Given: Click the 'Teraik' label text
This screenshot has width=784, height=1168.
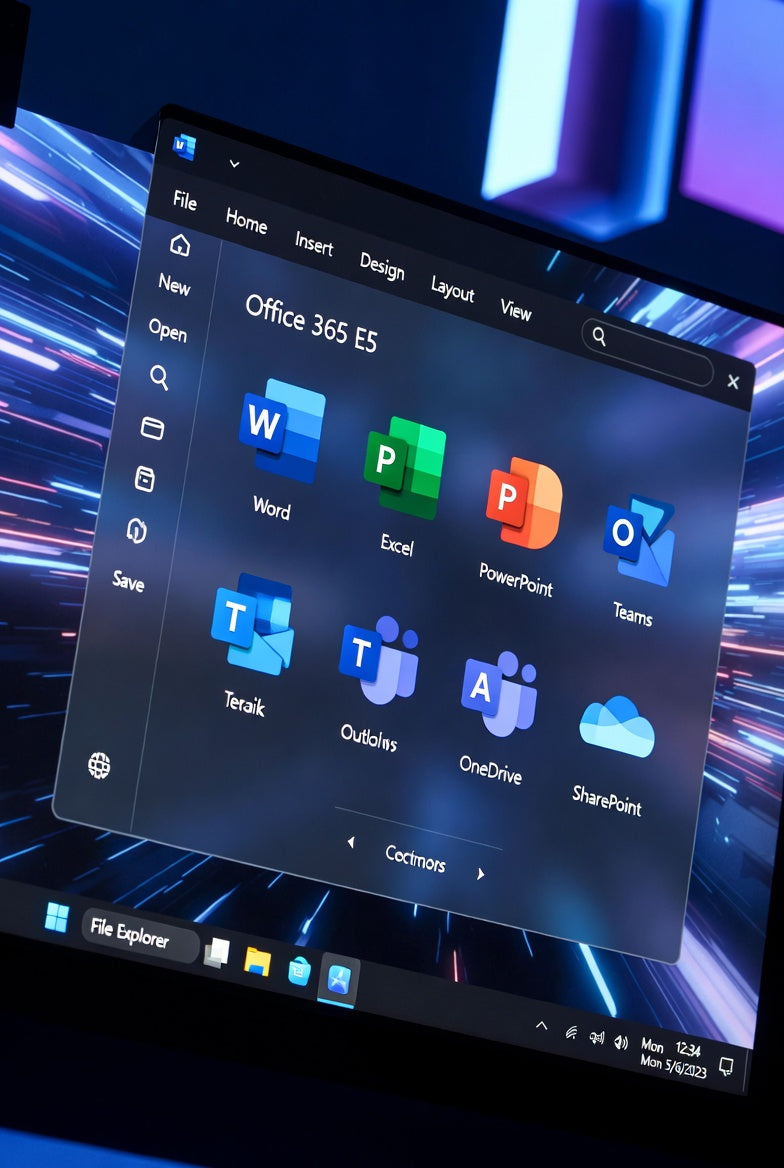Looking at the screenshot, I should pyautogui.click(x=244, y=703).
